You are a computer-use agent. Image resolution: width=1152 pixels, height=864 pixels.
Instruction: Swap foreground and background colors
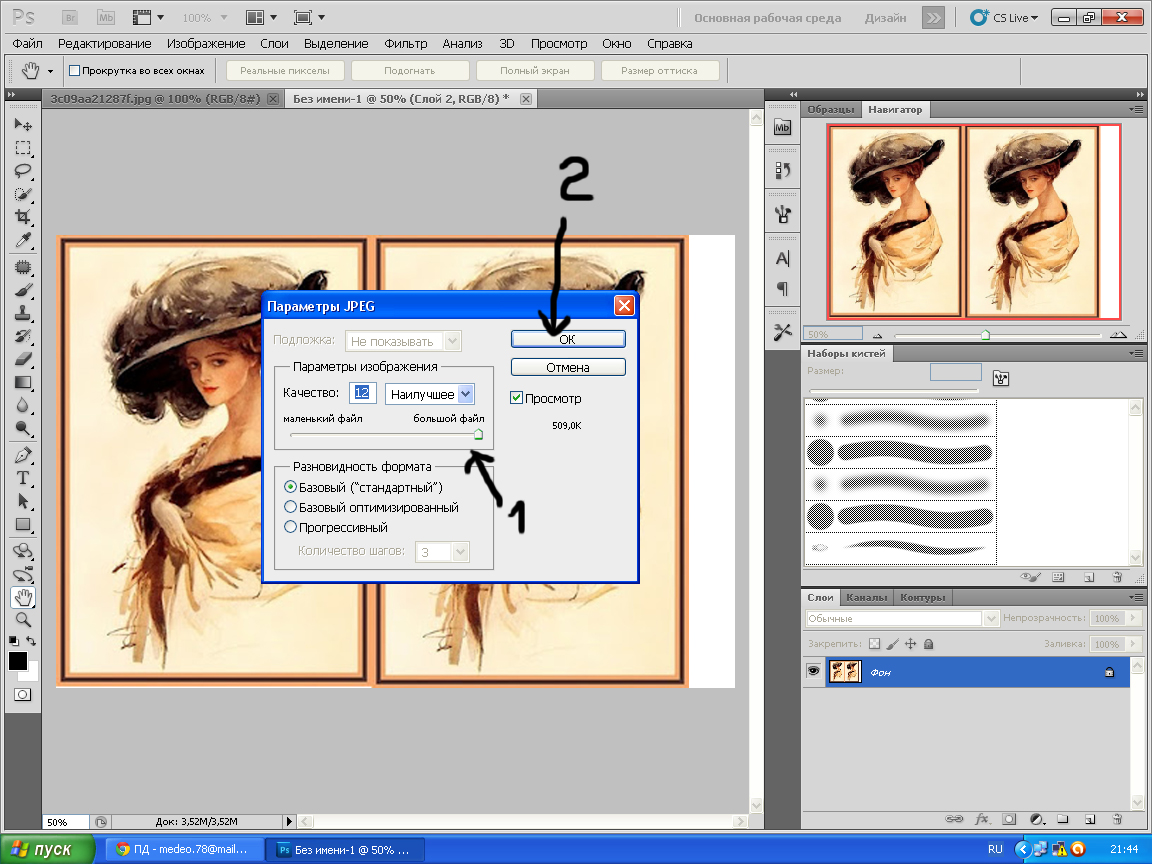point(32,641)
